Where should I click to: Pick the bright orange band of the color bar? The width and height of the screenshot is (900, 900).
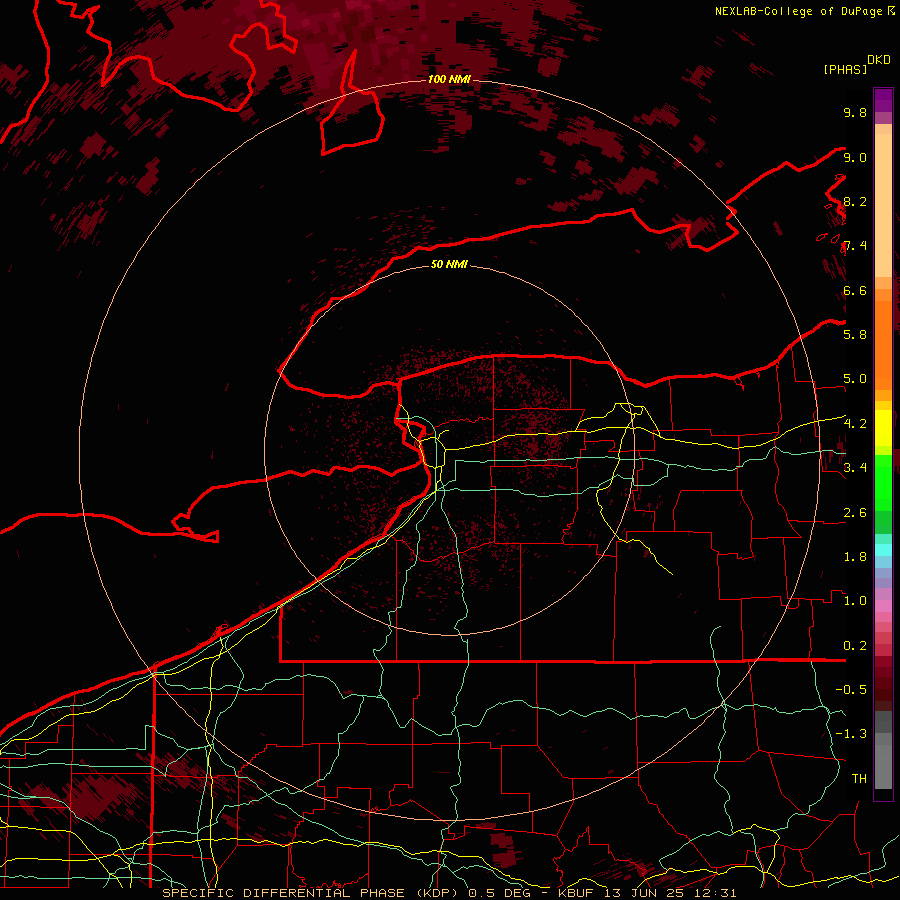tap(883, 344)
